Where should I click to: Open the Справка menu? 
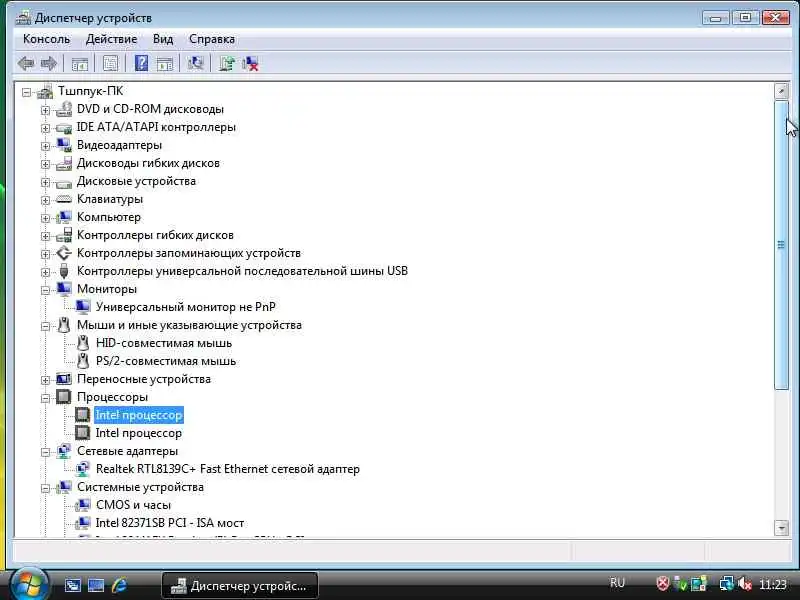(x=212, y=39)
